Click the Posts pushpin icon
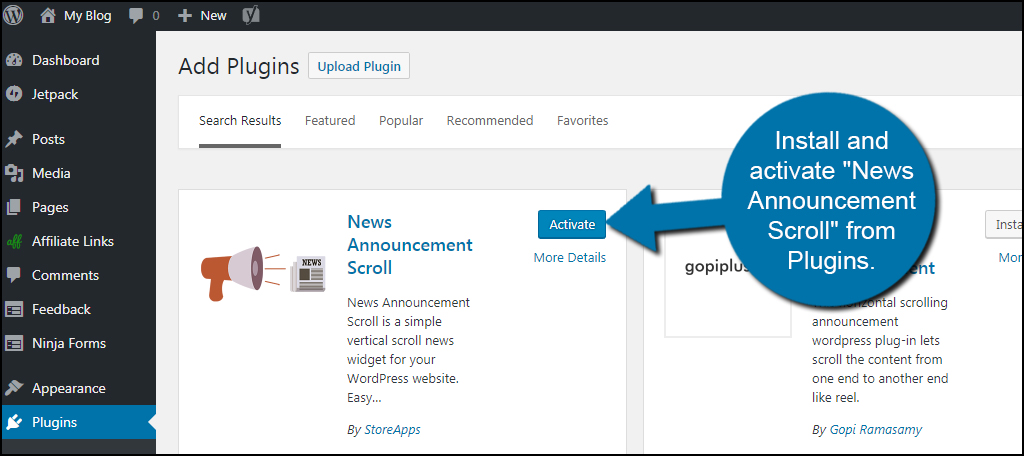Image resolution: width=1024 pixels, height=456 pixels. (x=14, y=140)
